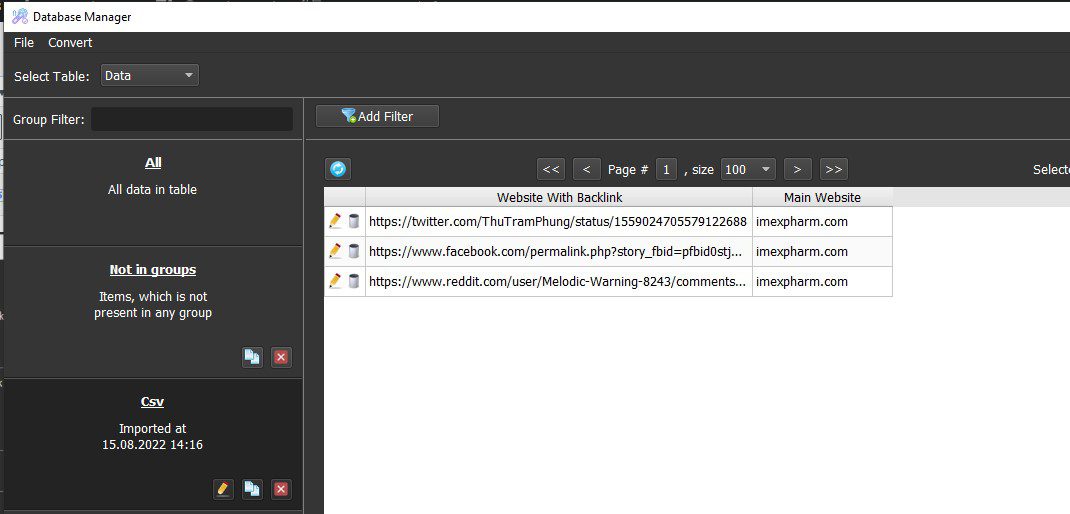The width and height of the screenshot is (1070, 514).
Task: Delete the facebook.com backlink row
Action: (x=353, y=251)
